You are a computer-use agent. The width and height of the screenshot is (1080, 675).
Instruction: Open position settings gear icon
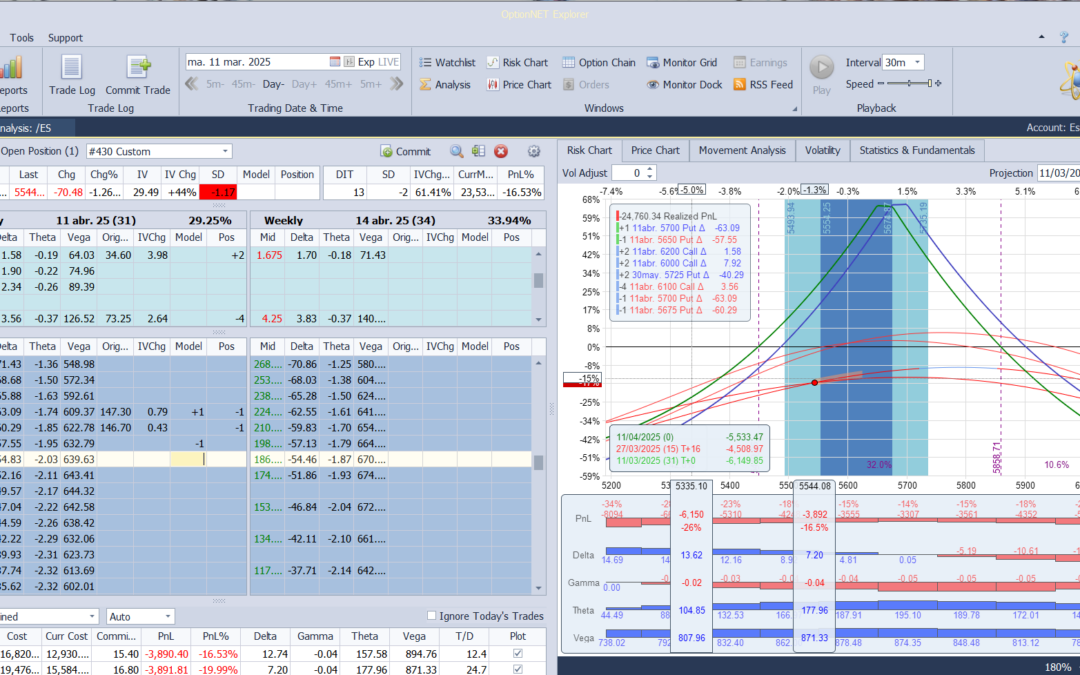coord(534,152)
